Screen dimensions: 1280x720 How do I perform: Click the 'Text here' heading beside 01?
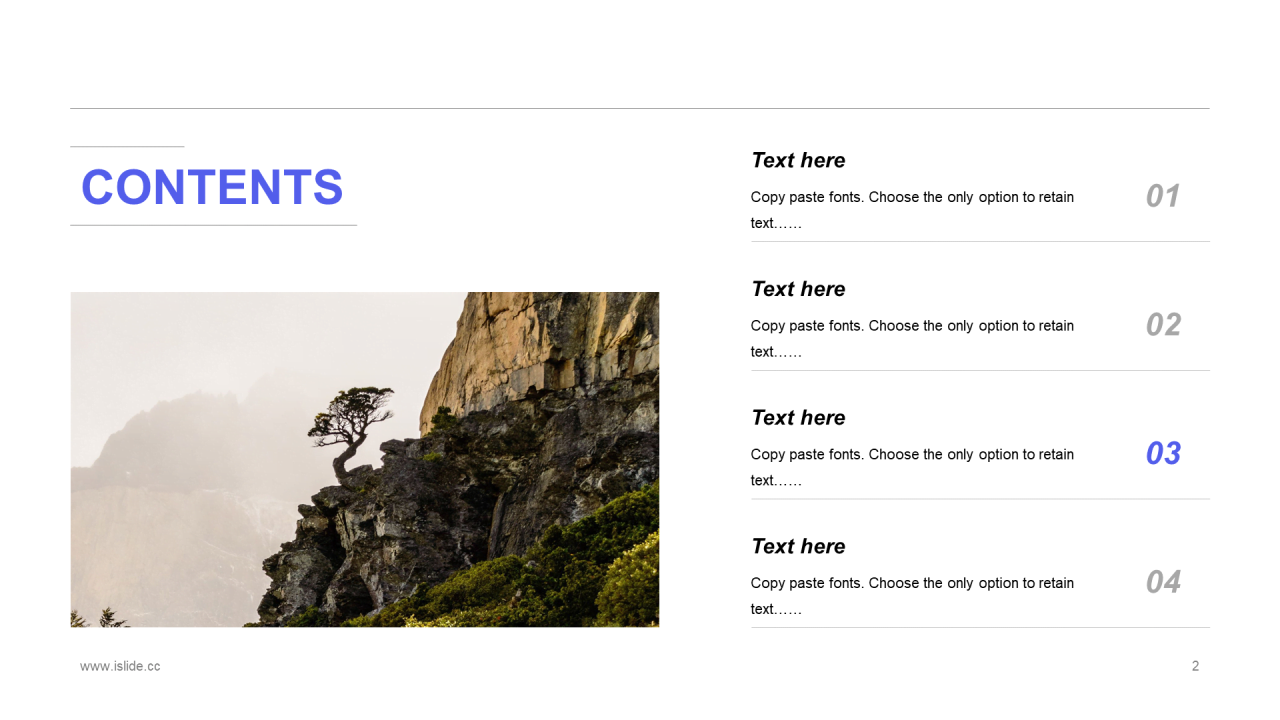tap(798, 160)
